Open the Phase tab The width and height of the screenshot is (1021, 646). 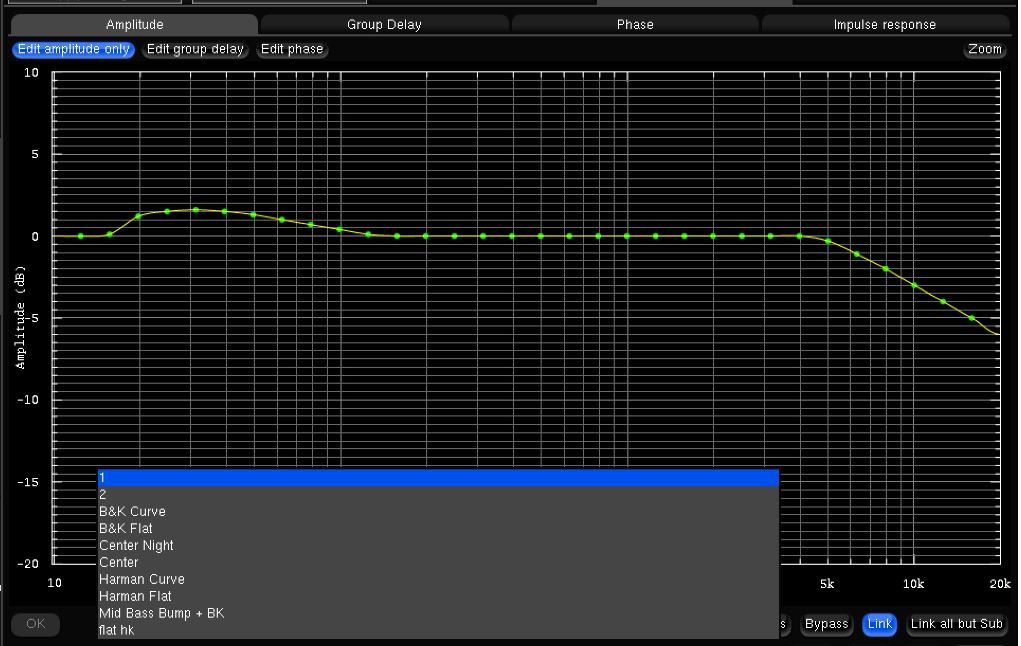635,24
